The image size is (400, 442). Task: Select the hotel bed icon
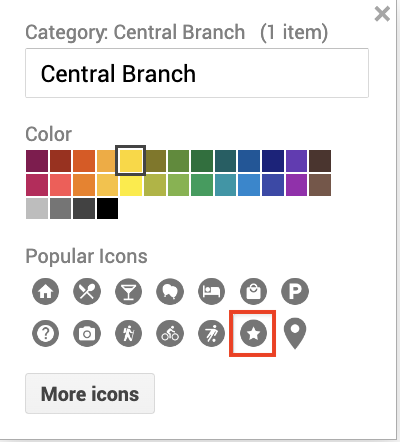212,291
